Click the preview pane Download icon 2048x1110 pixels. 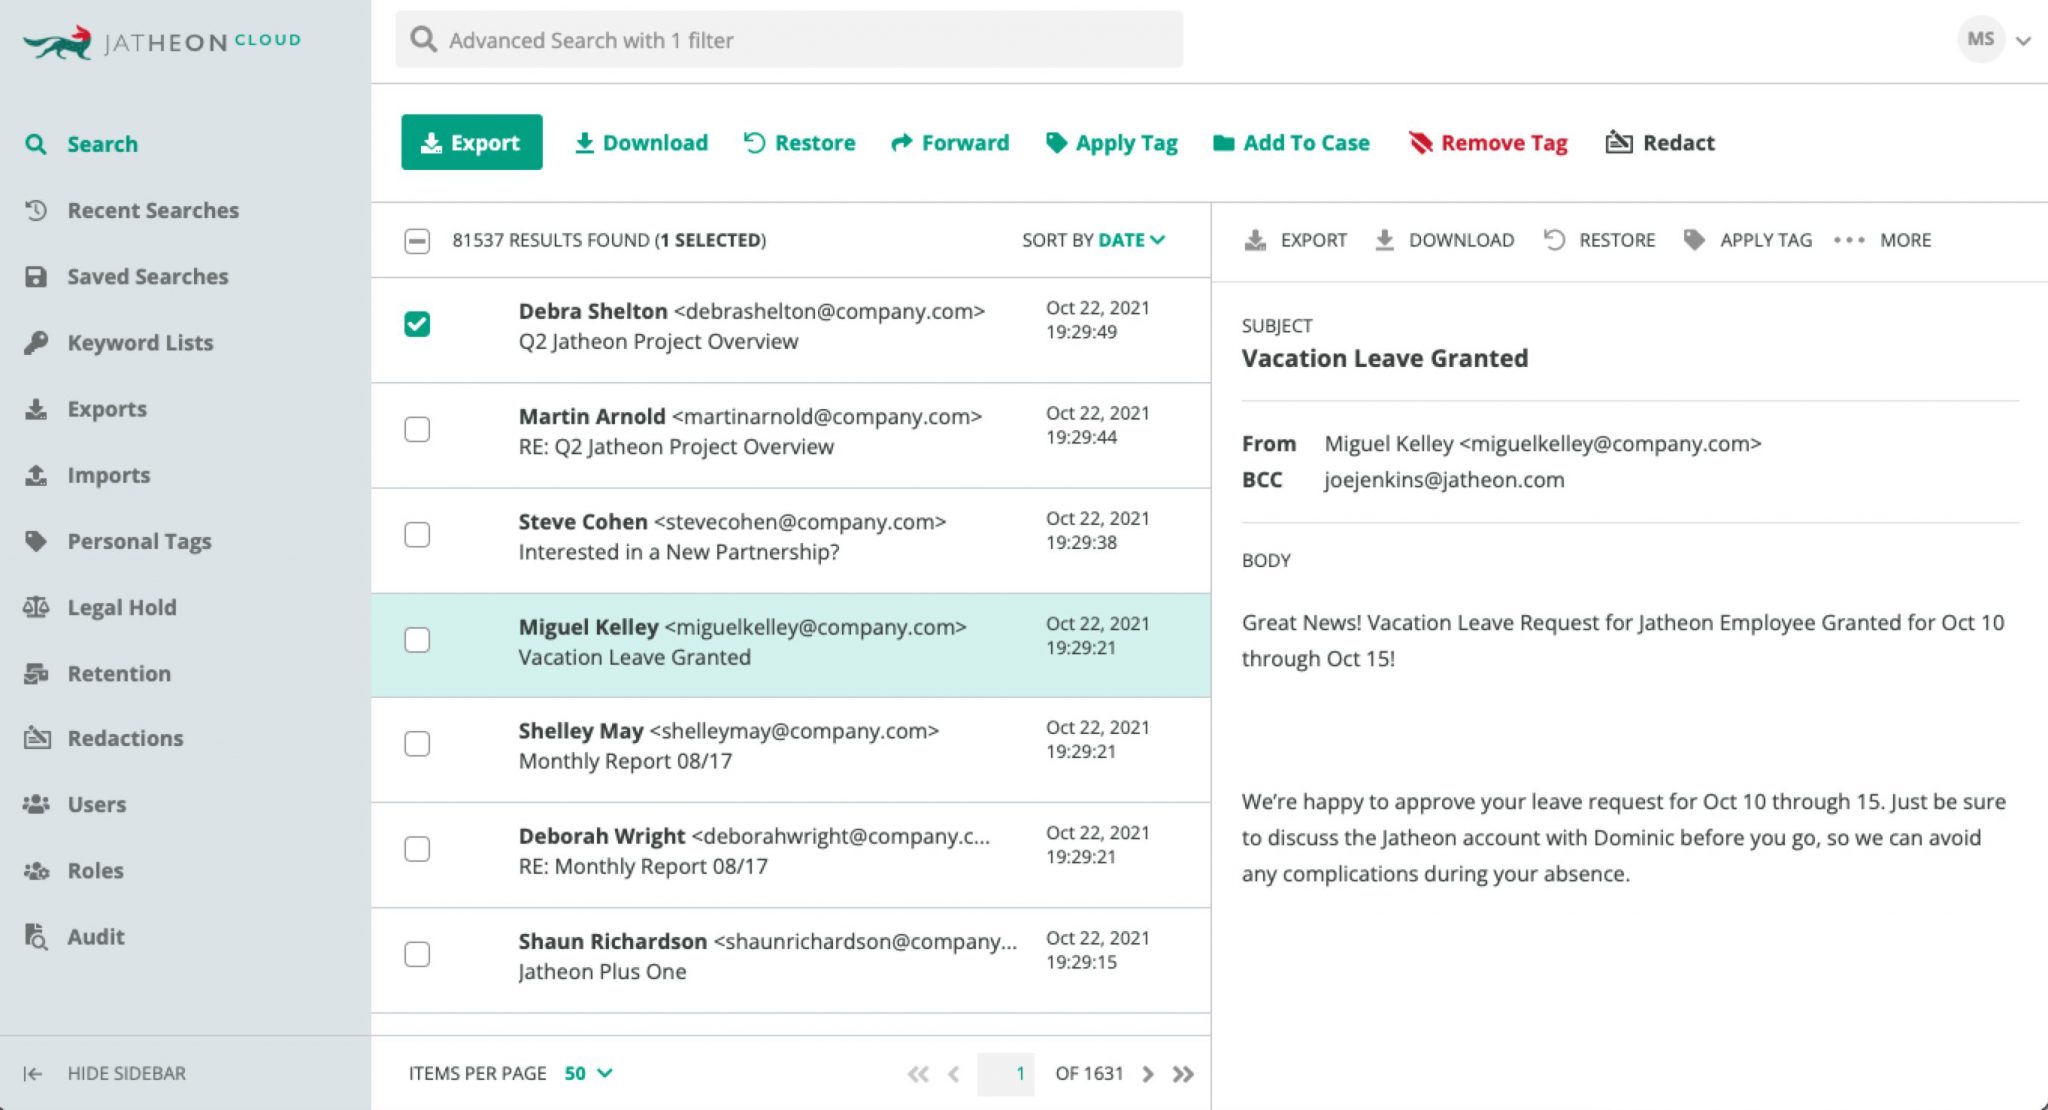[1384, 240]
